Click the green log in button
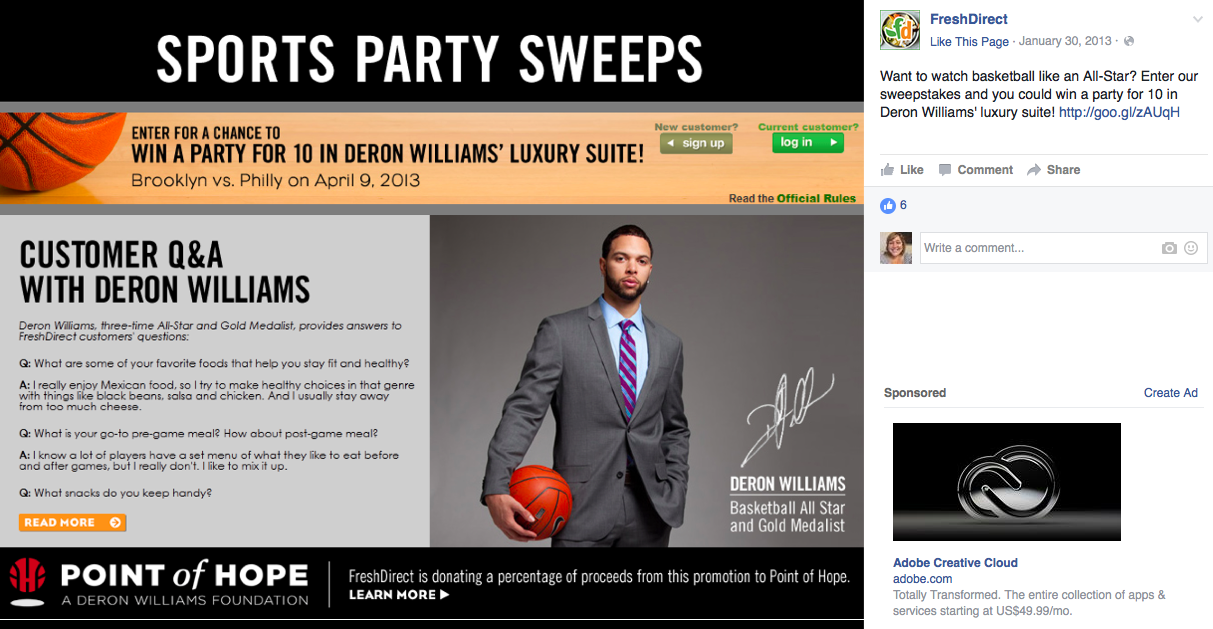Image resolution: width=1213 pixels, height=629 pixels. [x=808, y=143]
